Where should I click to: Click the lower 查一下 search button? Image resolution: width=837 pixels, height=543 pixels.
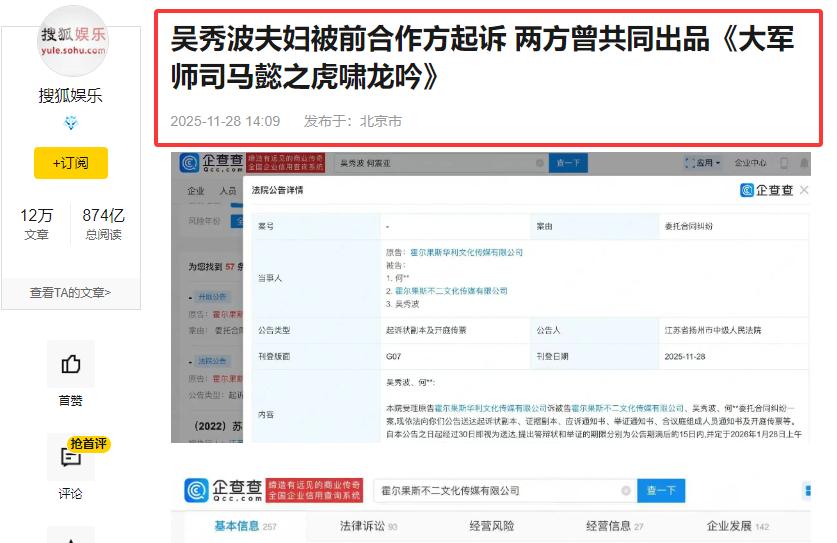[661, 491]
